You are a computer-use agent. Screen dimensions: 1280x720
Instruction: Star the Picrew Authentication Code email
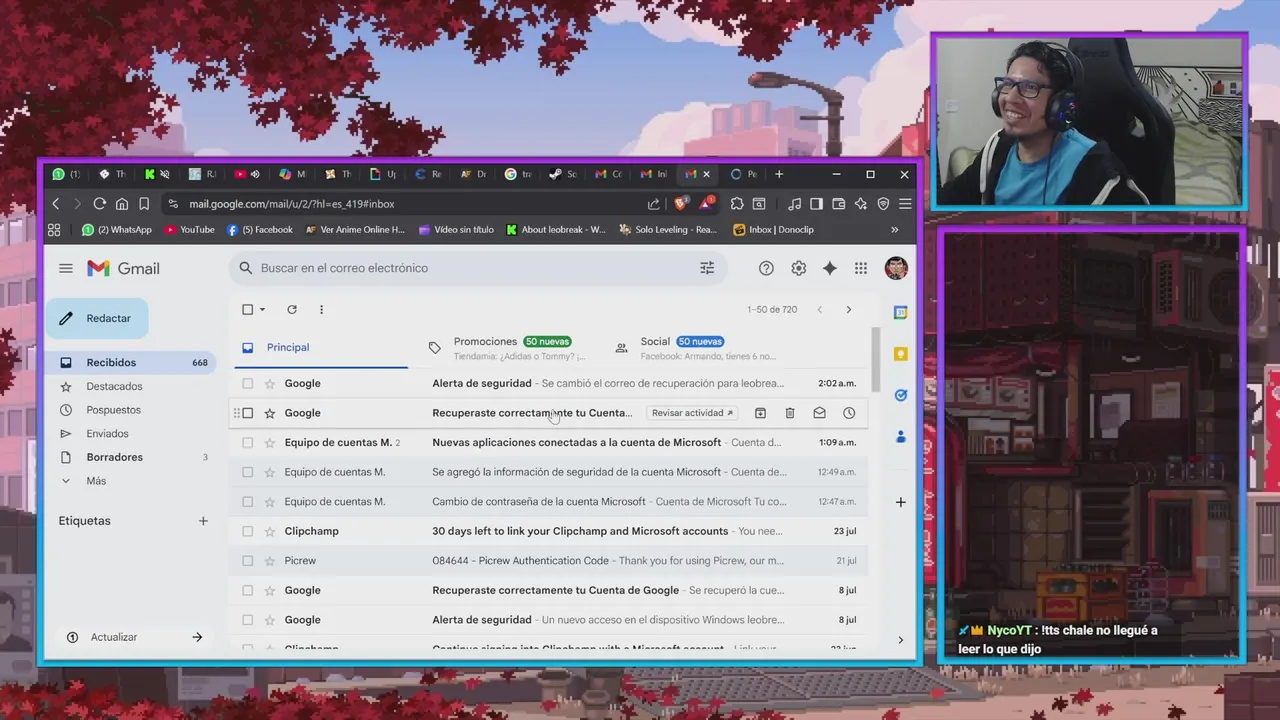coord(269,560)
